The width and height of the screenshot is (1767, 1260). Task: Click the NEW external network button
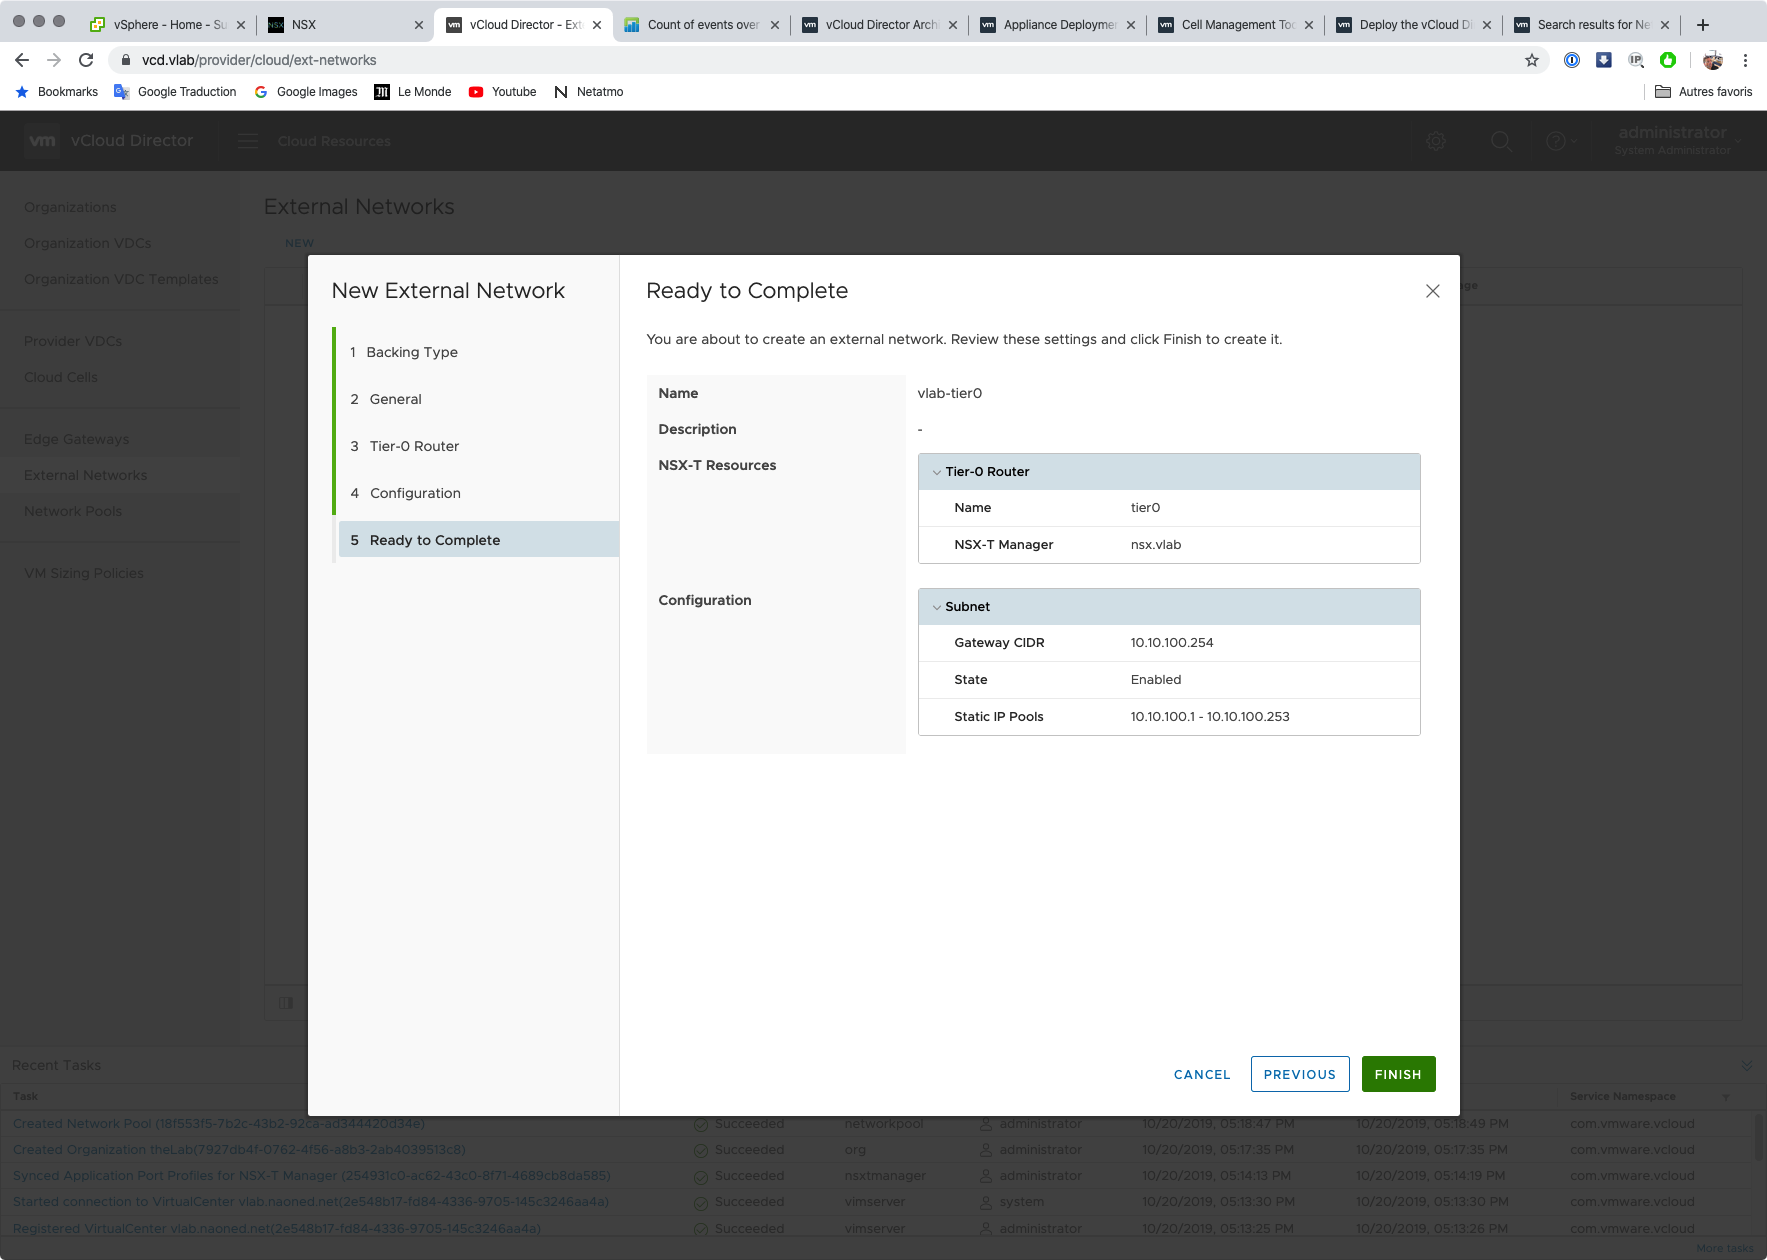pyautogui.click(x=299, y=243)
